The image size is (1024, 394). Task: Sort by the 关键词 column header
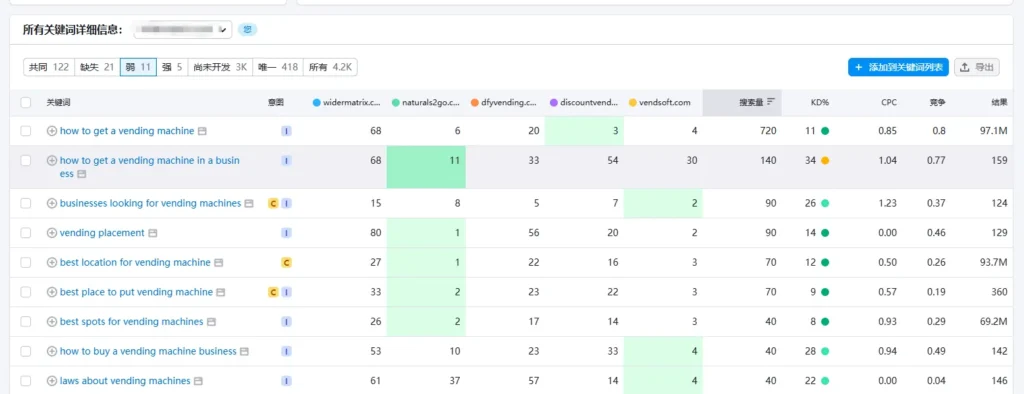59,103
